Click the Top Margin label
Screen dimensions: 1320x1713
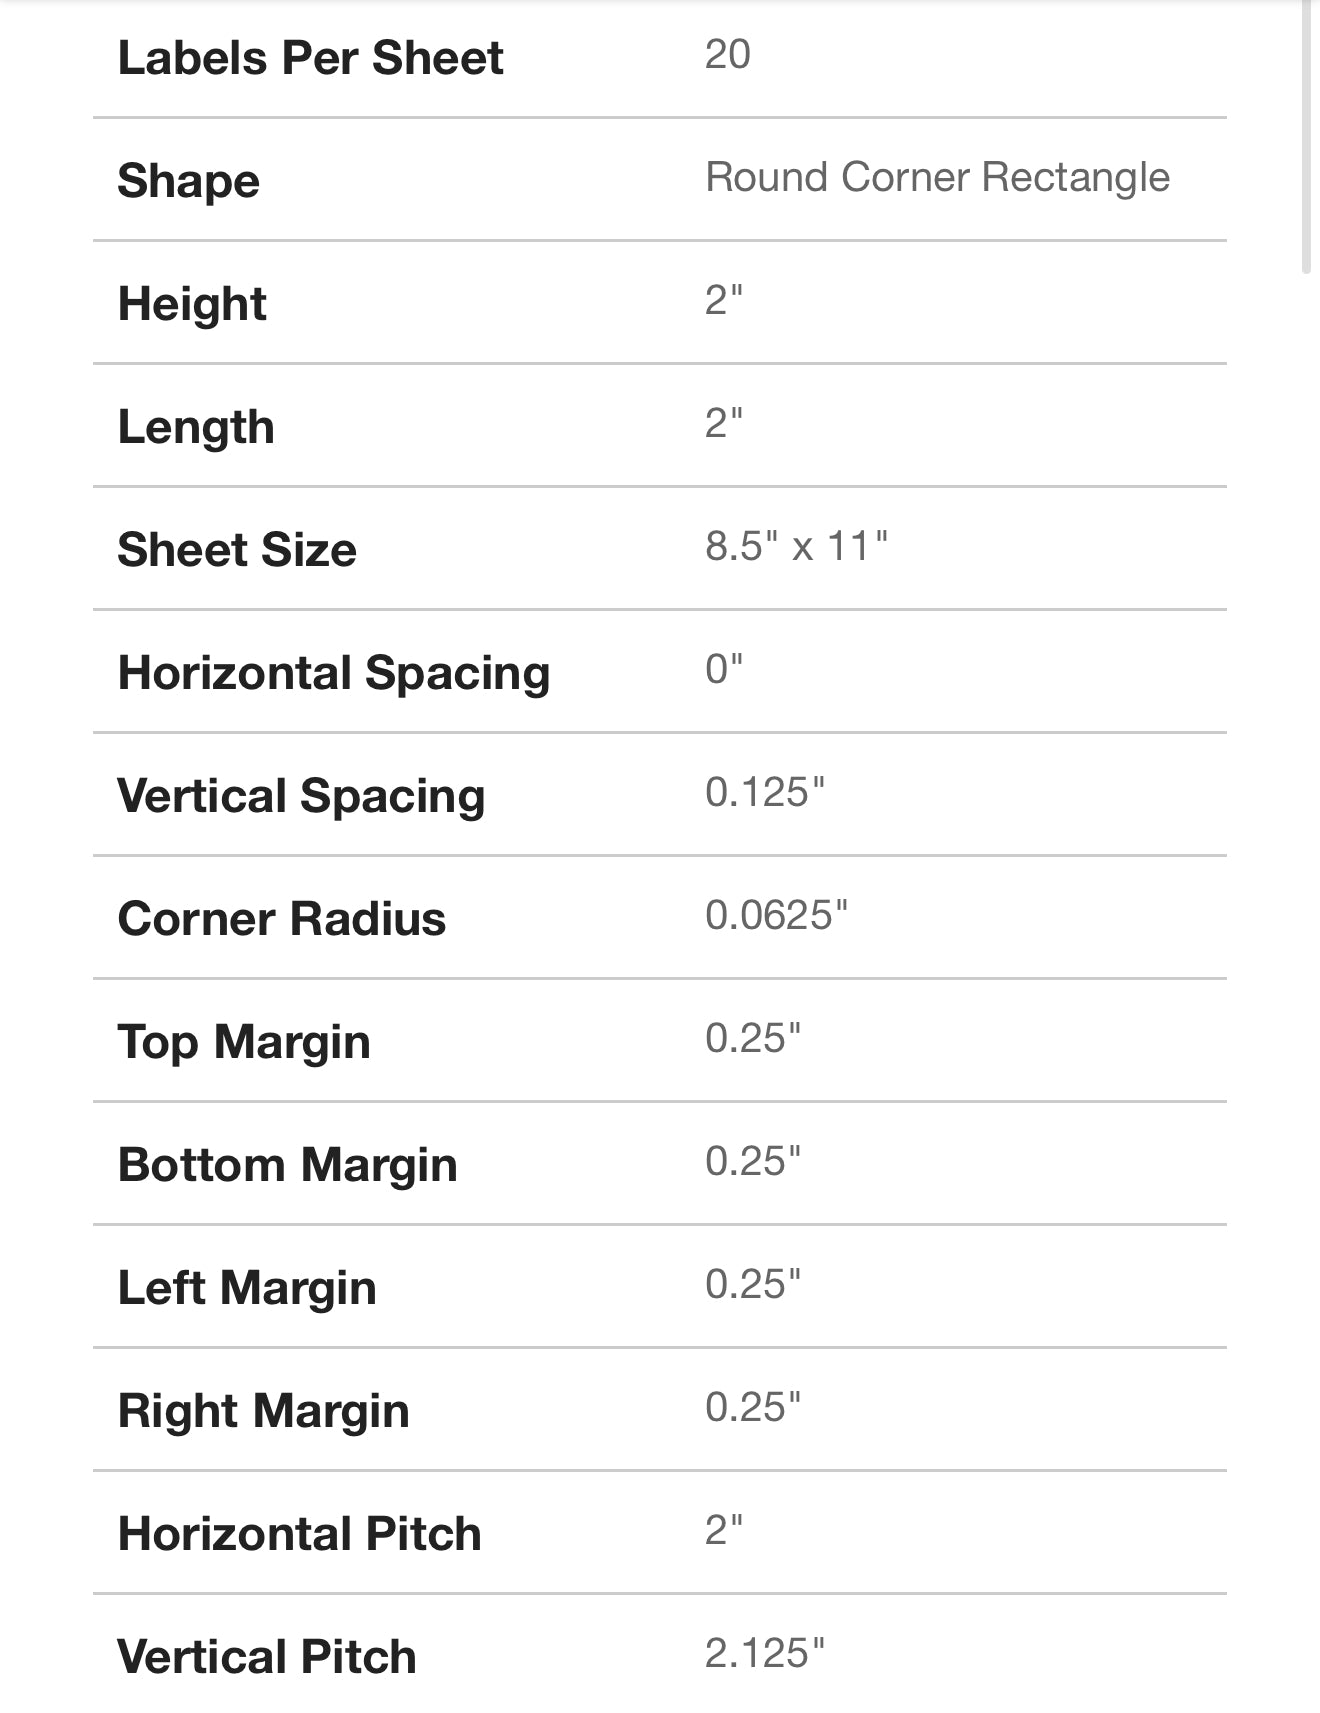[x=244, y=1042]
